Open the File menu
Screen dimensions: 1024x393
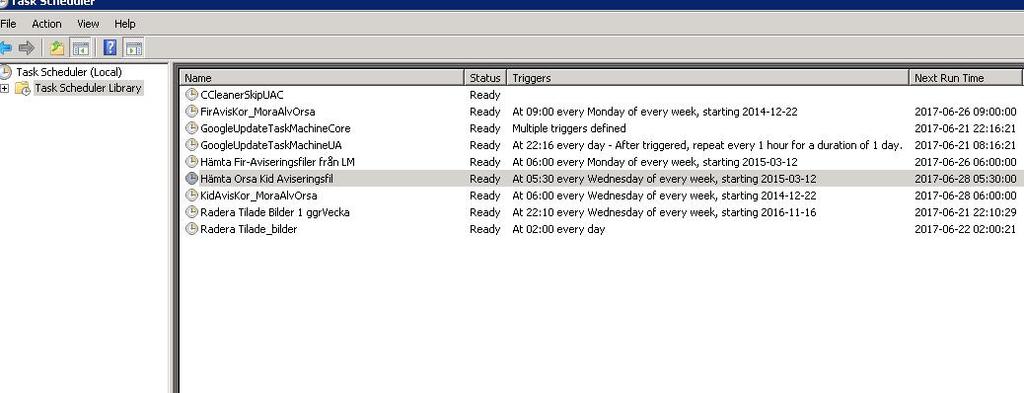8,24
